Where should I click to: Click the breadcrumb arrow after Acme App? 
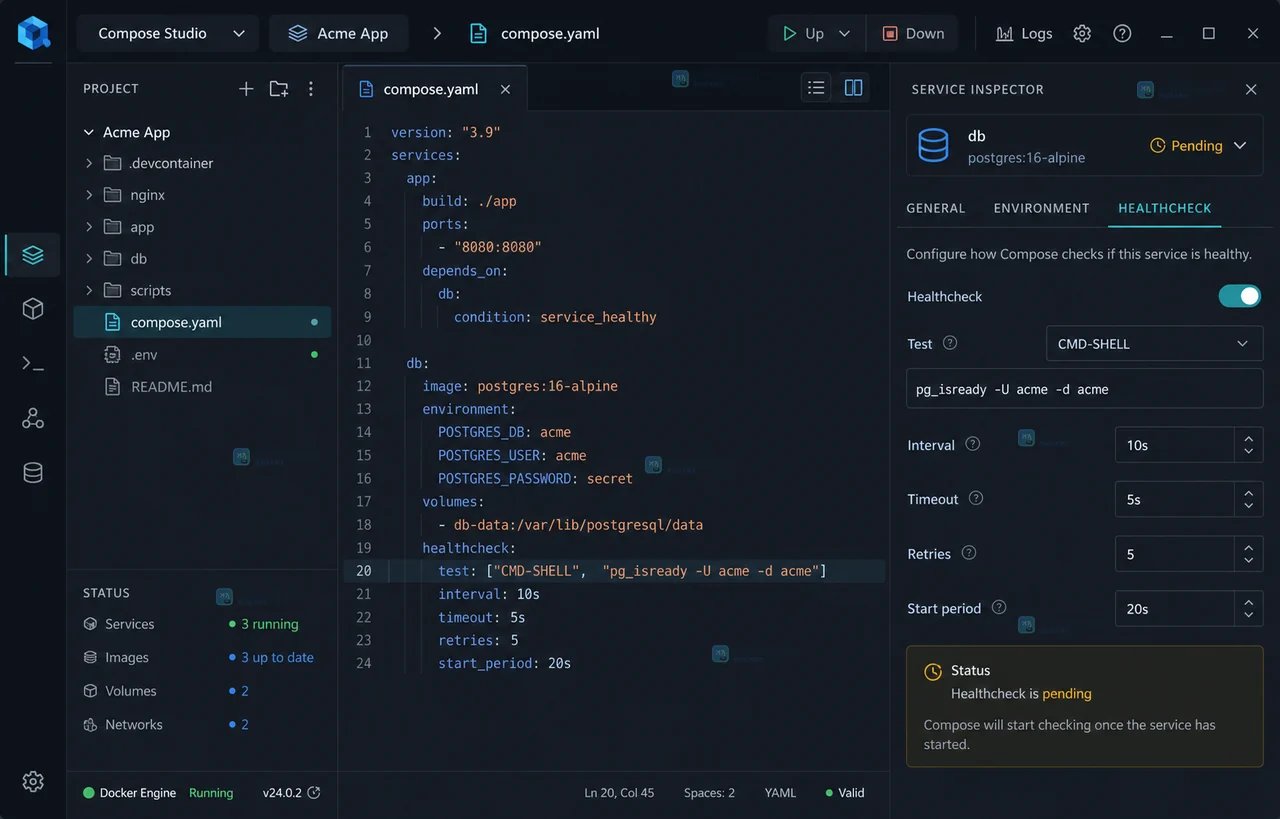click(437, 33)
